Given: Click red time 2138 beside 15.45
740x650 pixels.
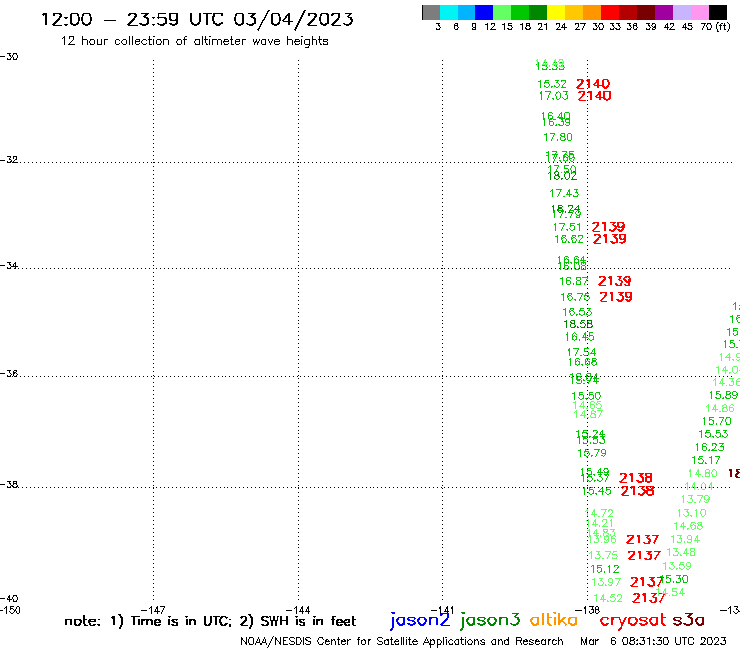Looking at the screenshot, I should pos(638,491).
